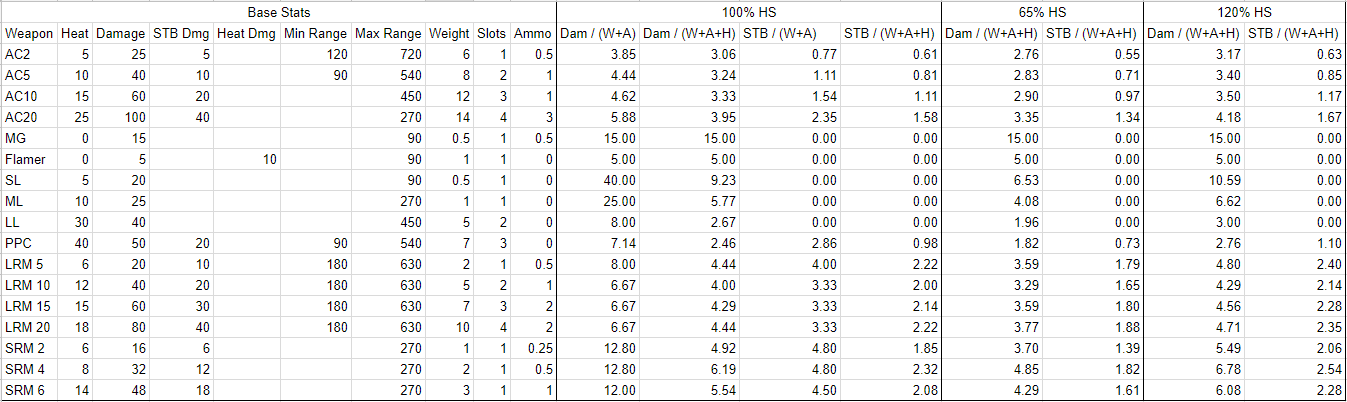This screenshot has width=1347, height=402.
Task: Select the STB Dmg column header
Action: 181,33
